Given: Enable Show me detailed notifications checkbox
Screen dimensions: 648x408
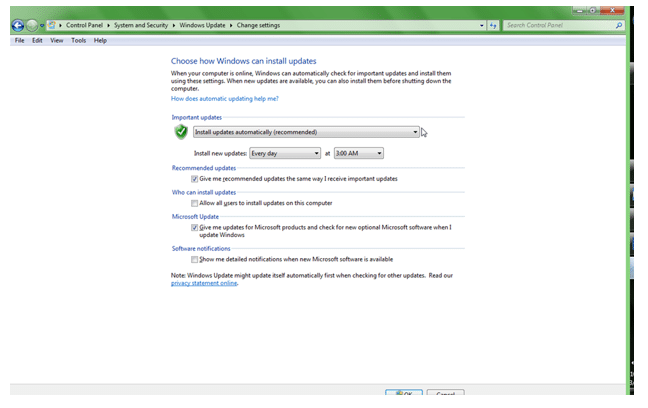Looking at the screenshot, I should click(x=194, y=260).
